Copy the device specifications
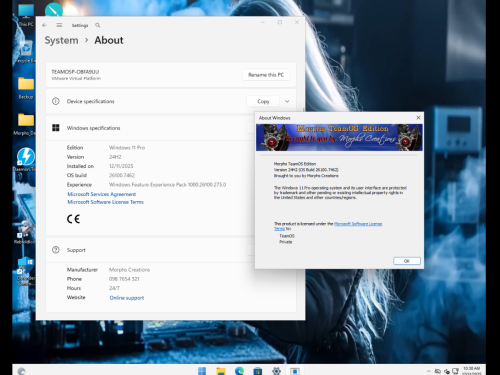 (263, 101)
